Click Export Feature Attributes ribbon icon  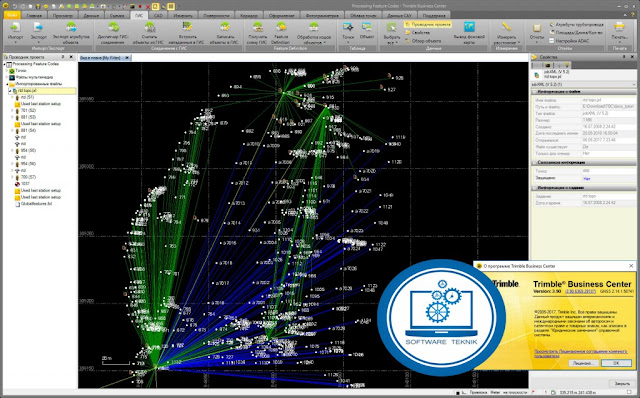pyautogui.click(x=71, y=28)
